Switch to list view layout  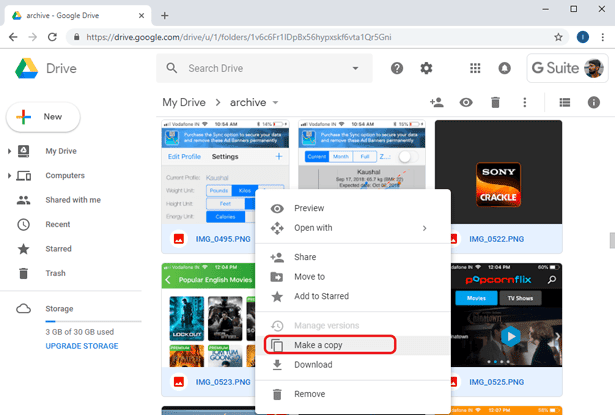[x=564, y=102]
